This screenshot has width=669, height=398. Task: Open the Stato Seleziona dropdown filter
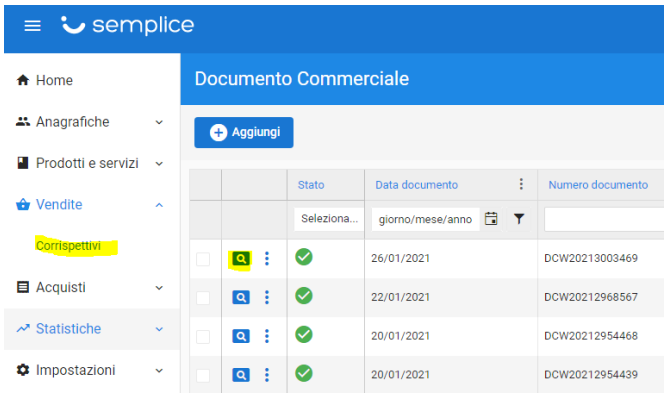(x=329, y=219)
